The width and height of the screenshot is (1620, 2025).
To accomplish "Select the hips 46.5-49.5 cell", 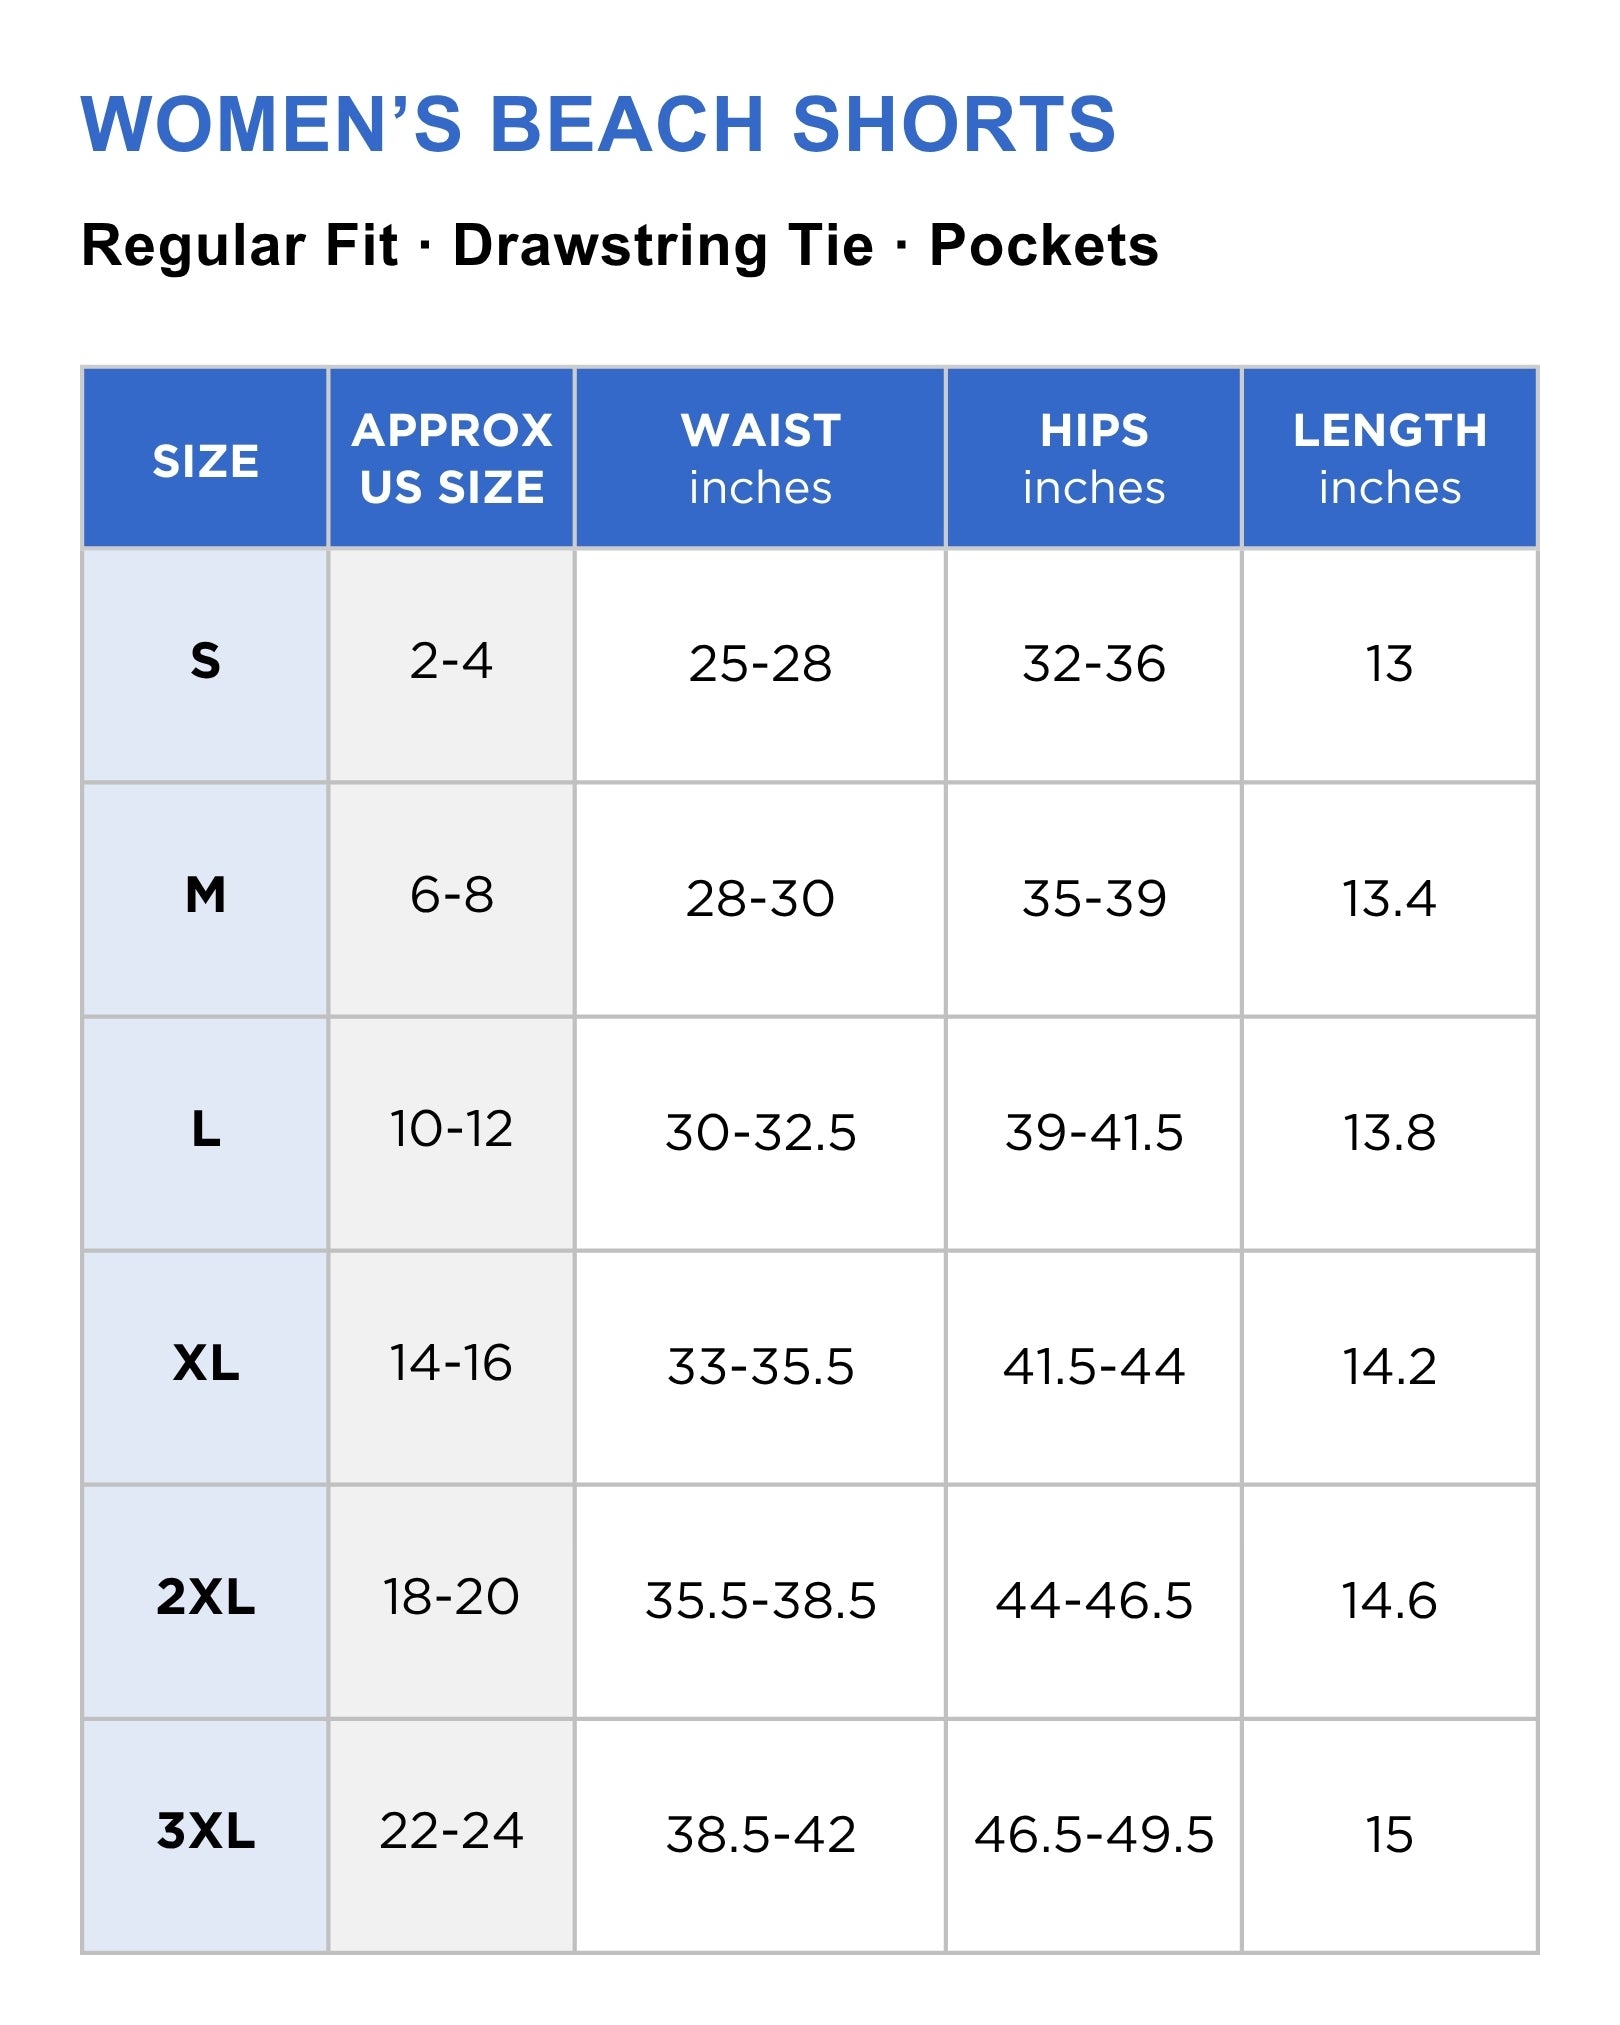I will tap(1094, 1836).
